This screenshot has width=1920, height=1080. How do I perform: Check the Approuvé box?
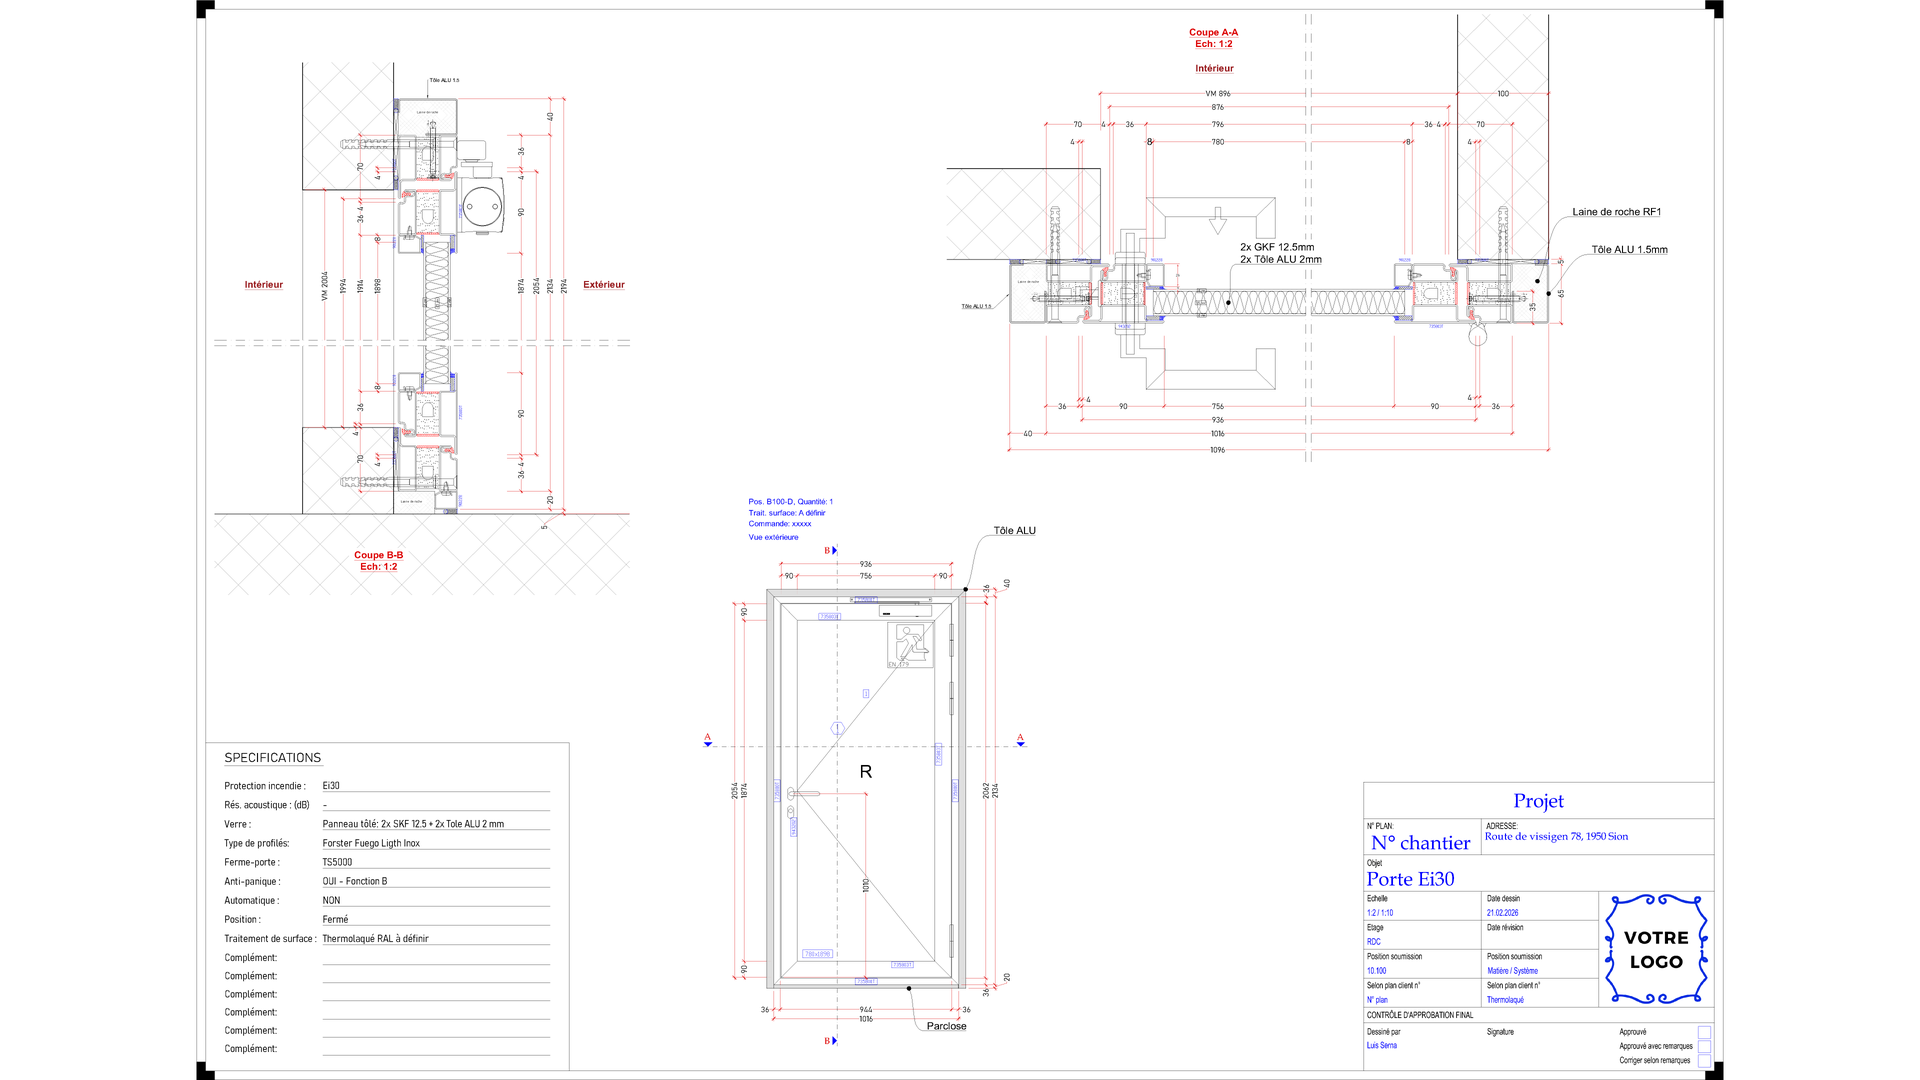pos(1704,1032)
